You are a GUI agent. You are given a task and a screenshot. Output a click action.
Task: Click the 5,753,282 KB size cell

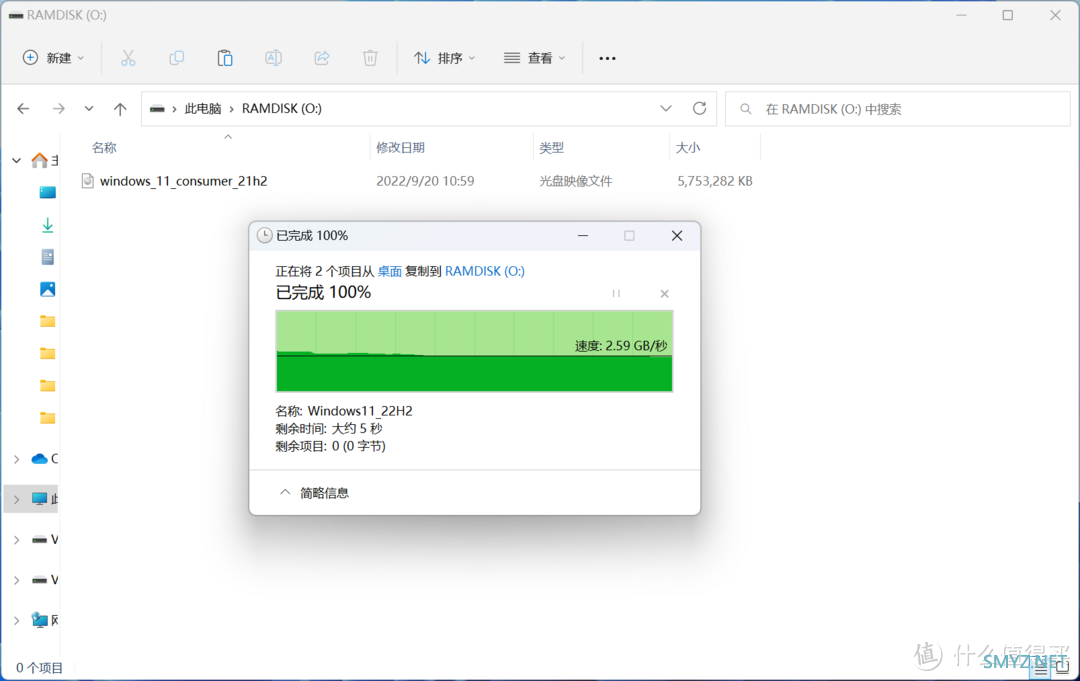pyautogui.click(x=714, y=181)
